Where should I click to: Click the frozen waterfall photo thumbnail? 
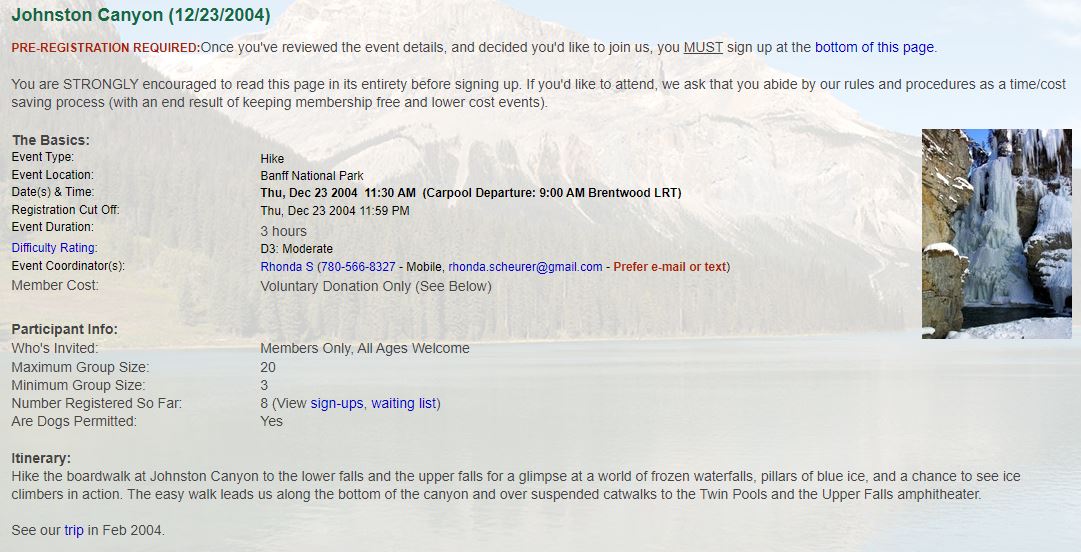997,234
